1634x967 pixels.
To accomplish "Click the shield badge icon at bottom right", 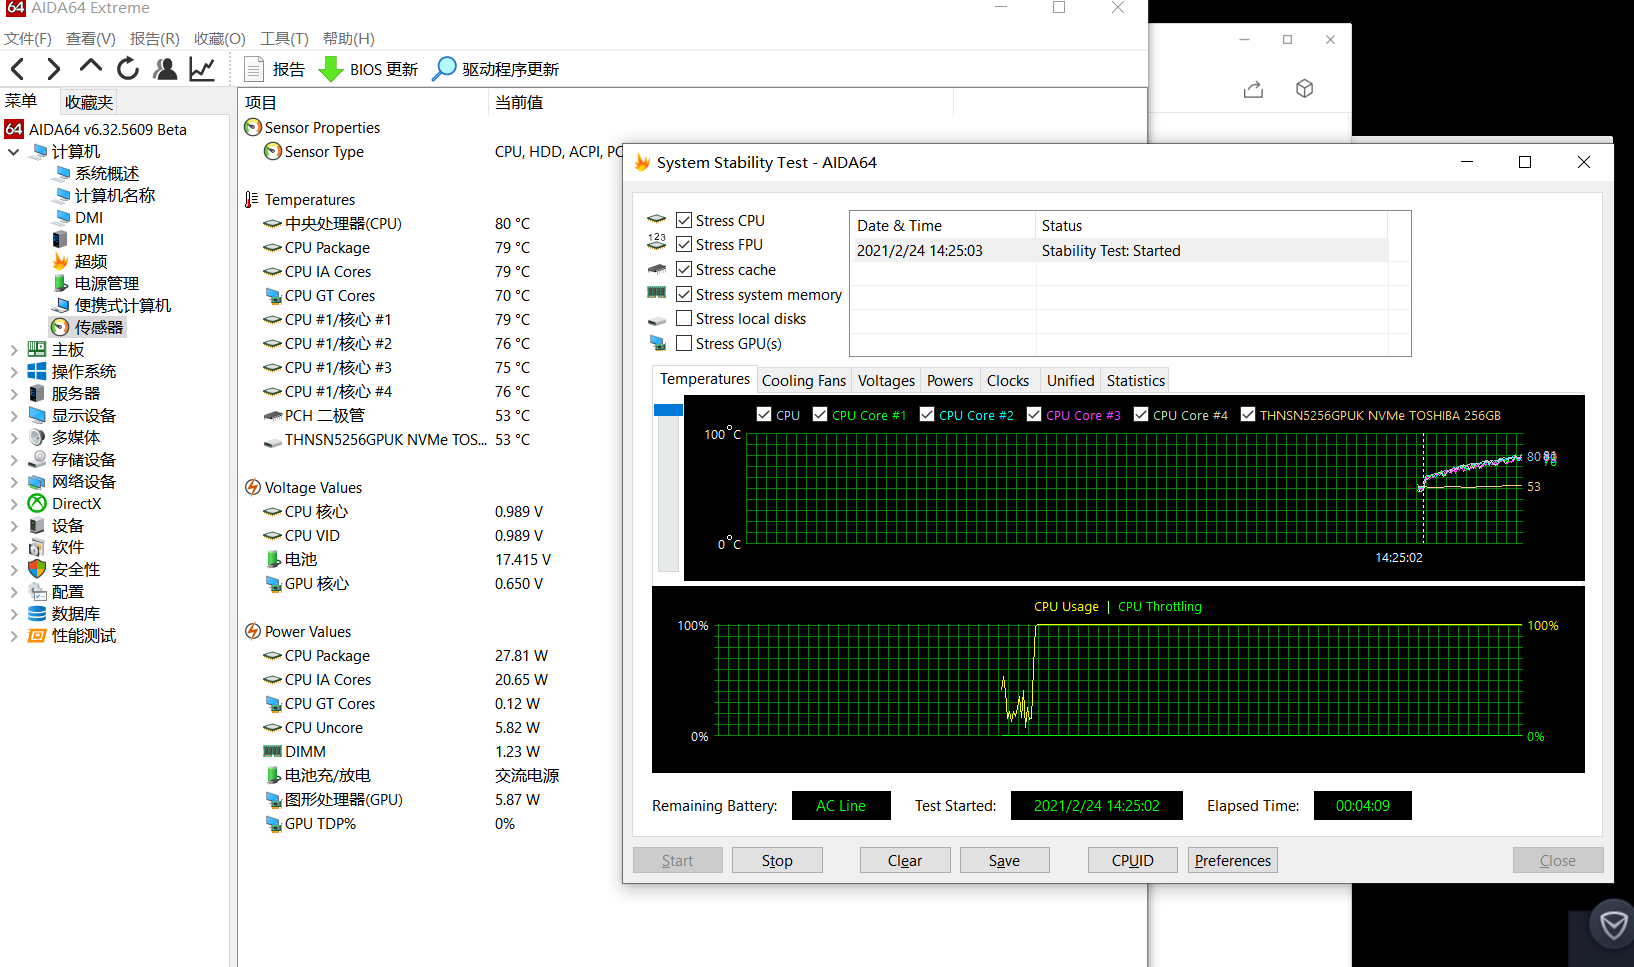I will [x=1613, y=925].
